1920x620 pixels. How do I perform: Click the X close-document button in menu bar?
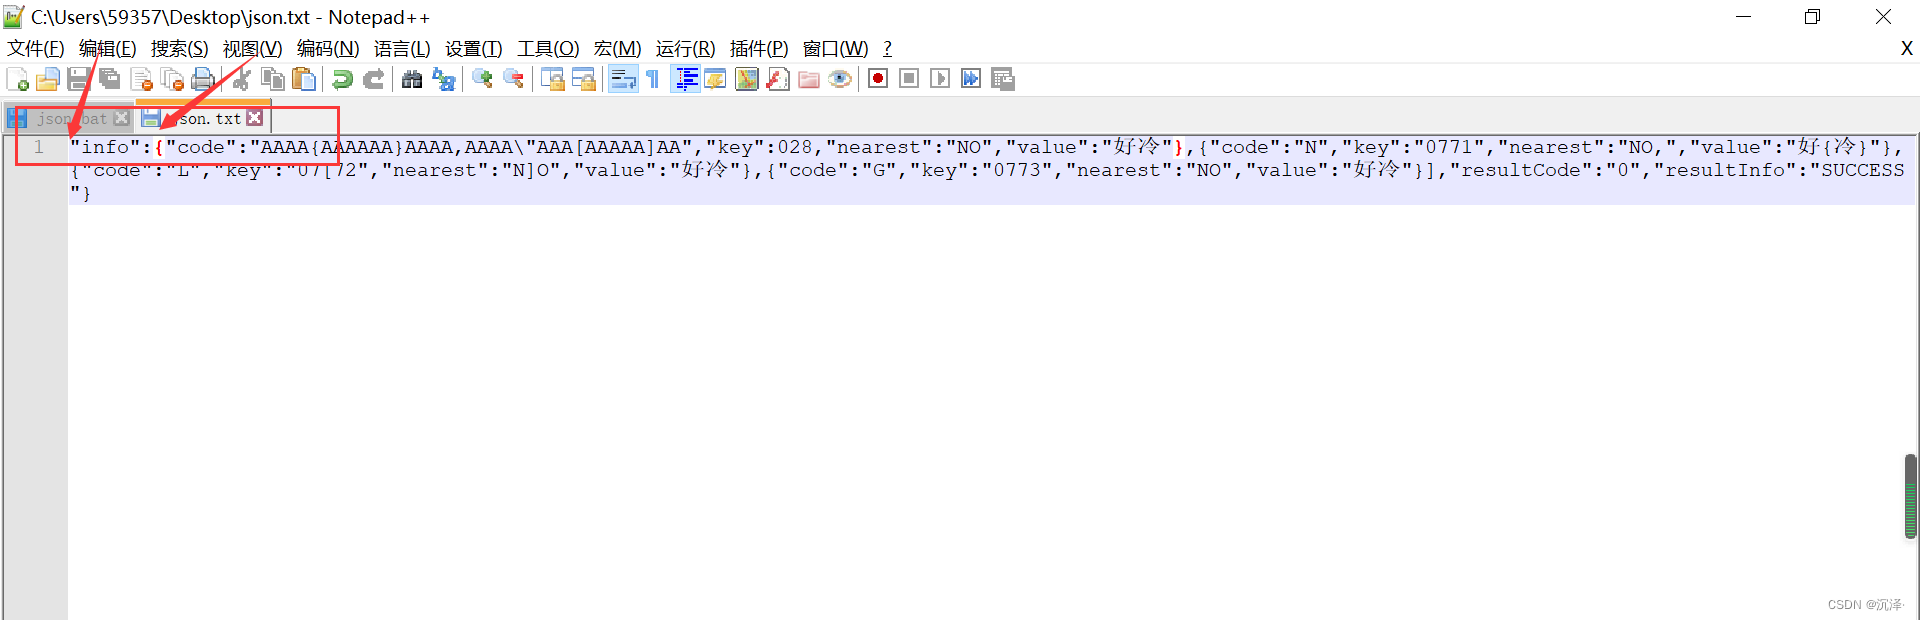[x=1906, y=48]
